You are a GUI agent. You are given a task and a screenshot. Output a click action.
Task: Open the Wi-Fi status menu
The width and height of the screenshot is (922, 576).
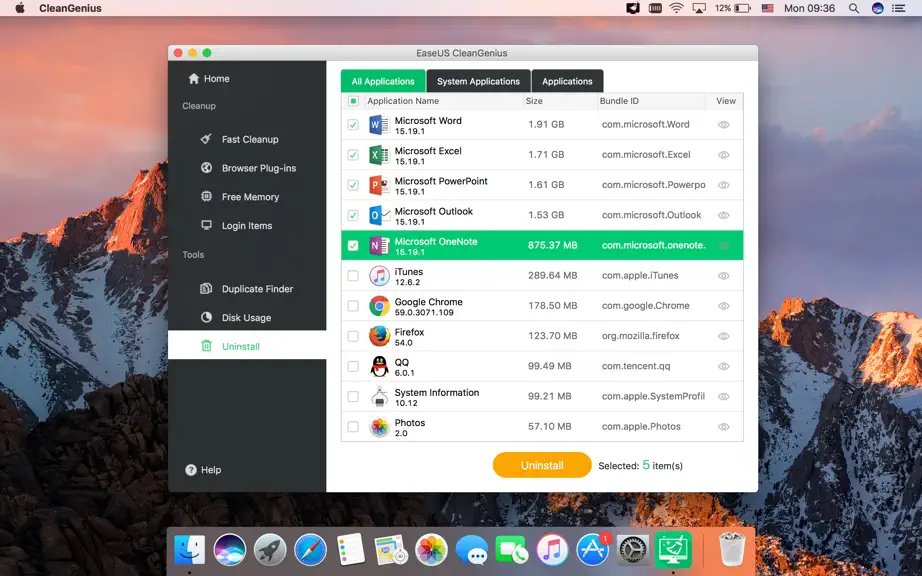pyautogui.click(x=676, y=8)
